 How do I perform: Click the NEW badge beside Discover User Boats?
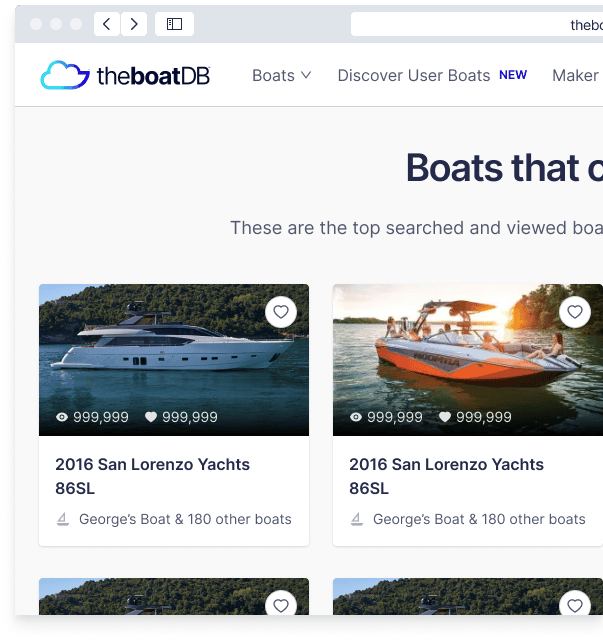pos(513,75)
